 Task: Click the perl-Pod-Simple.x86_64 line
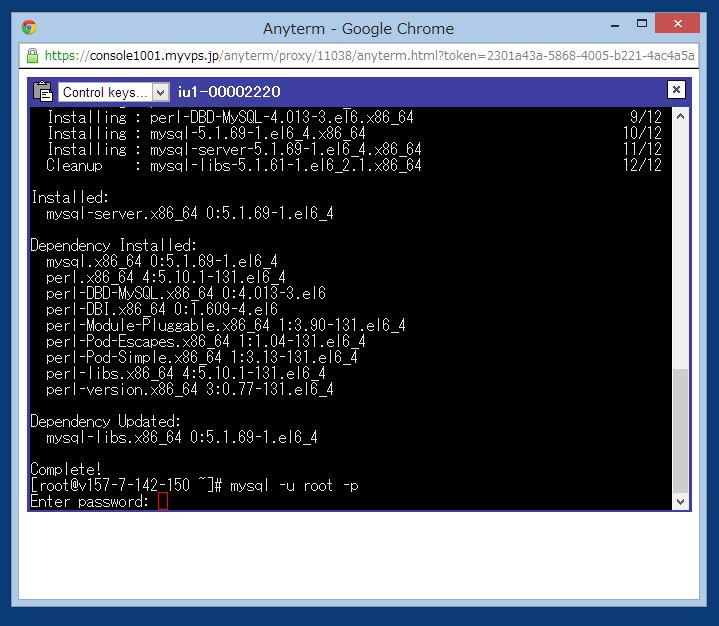coord(202,357)
